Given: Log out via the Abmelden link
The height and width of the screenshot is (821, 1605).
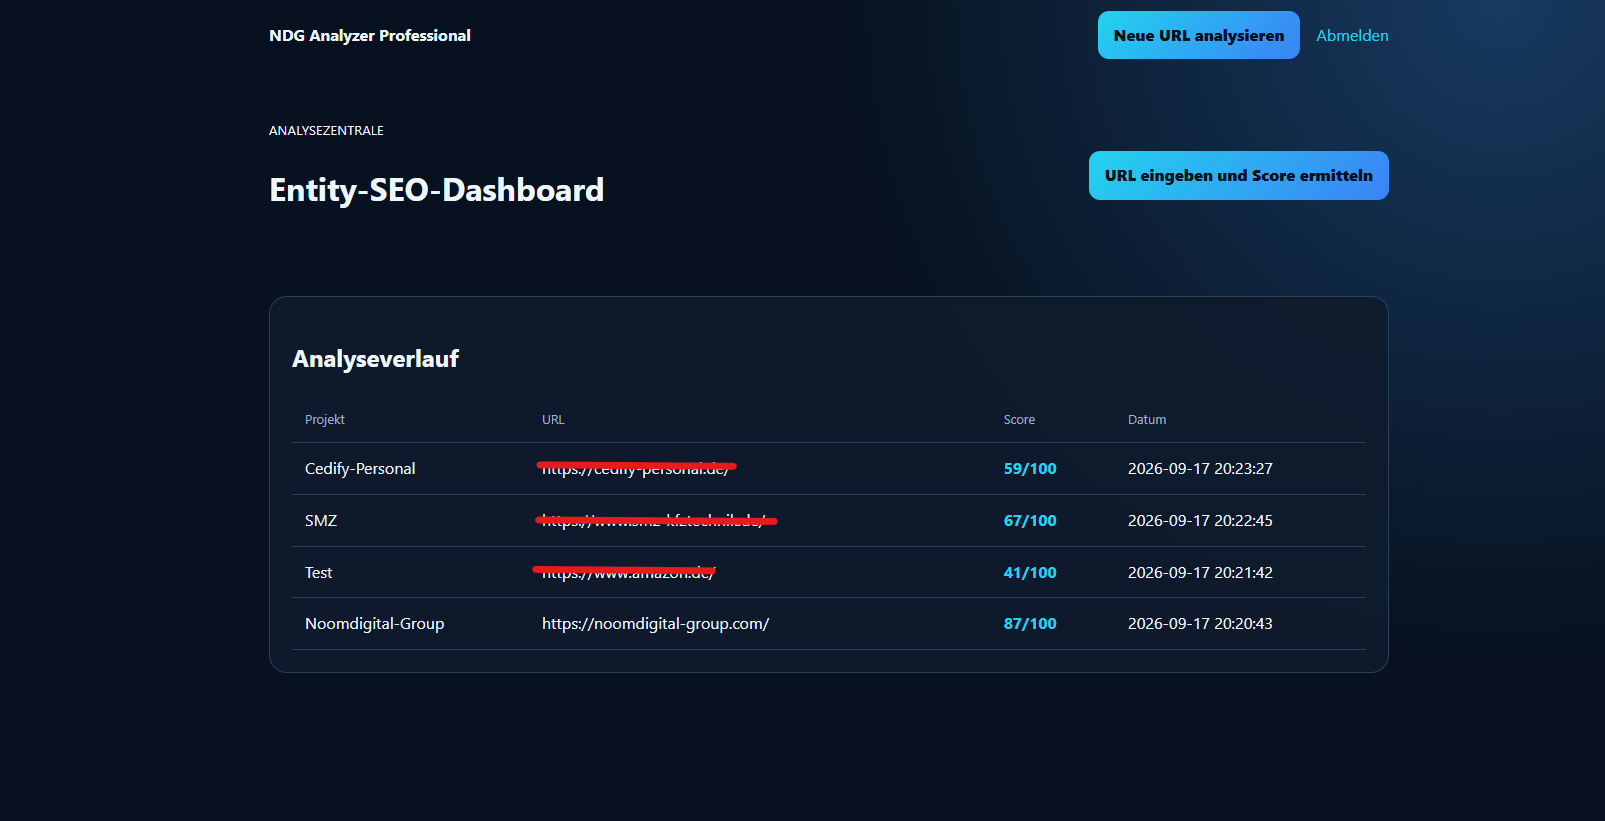Looking at the screenshot, I should click(1352, 35).
